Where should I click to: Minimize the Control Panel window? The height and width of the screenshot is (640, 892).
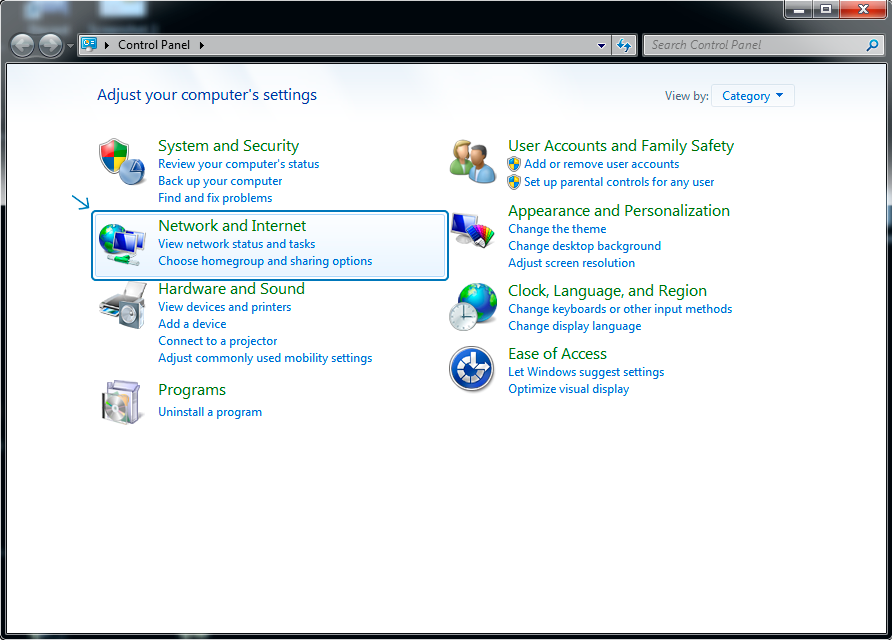(799, 9)
